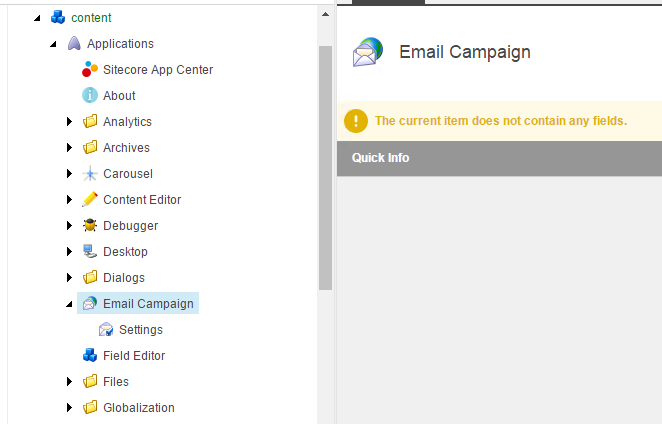Click the large Email Campaign header icon
This screenshot has width=662, height=424.
coord(368,52)
